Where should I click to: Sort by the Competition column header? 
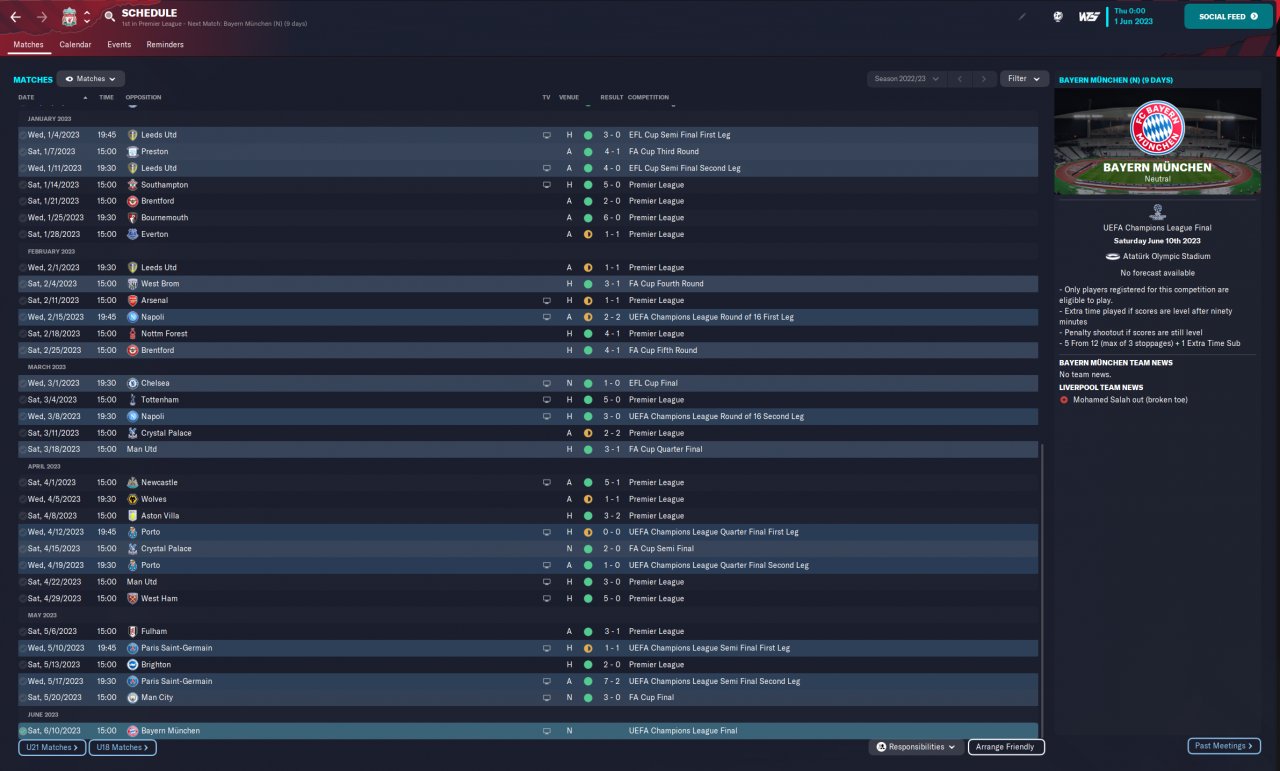pyautogui.click(x=648, y=97)
